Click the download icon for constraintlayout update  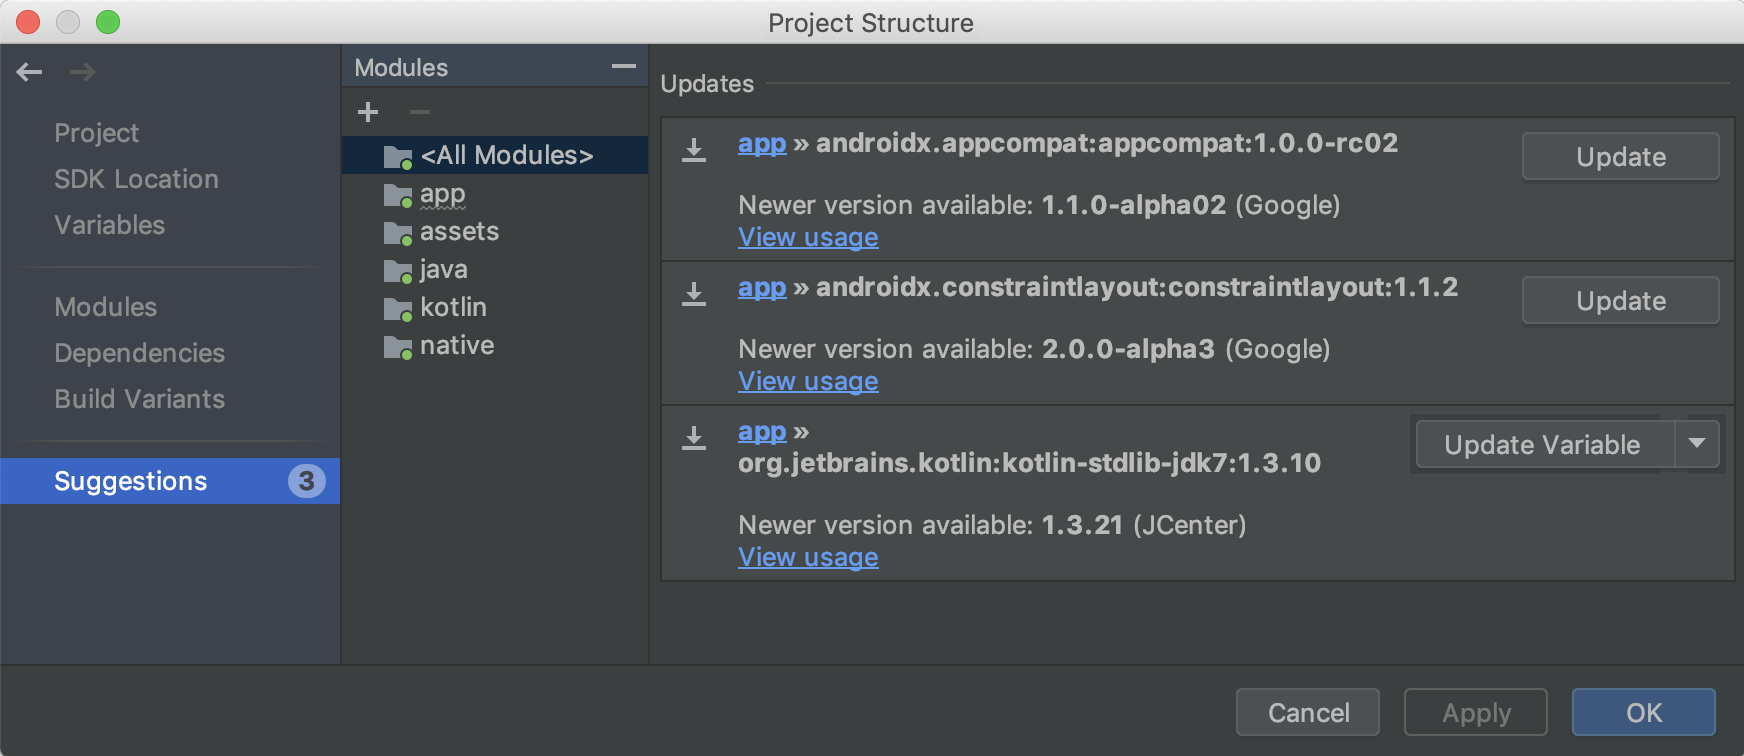694,294
